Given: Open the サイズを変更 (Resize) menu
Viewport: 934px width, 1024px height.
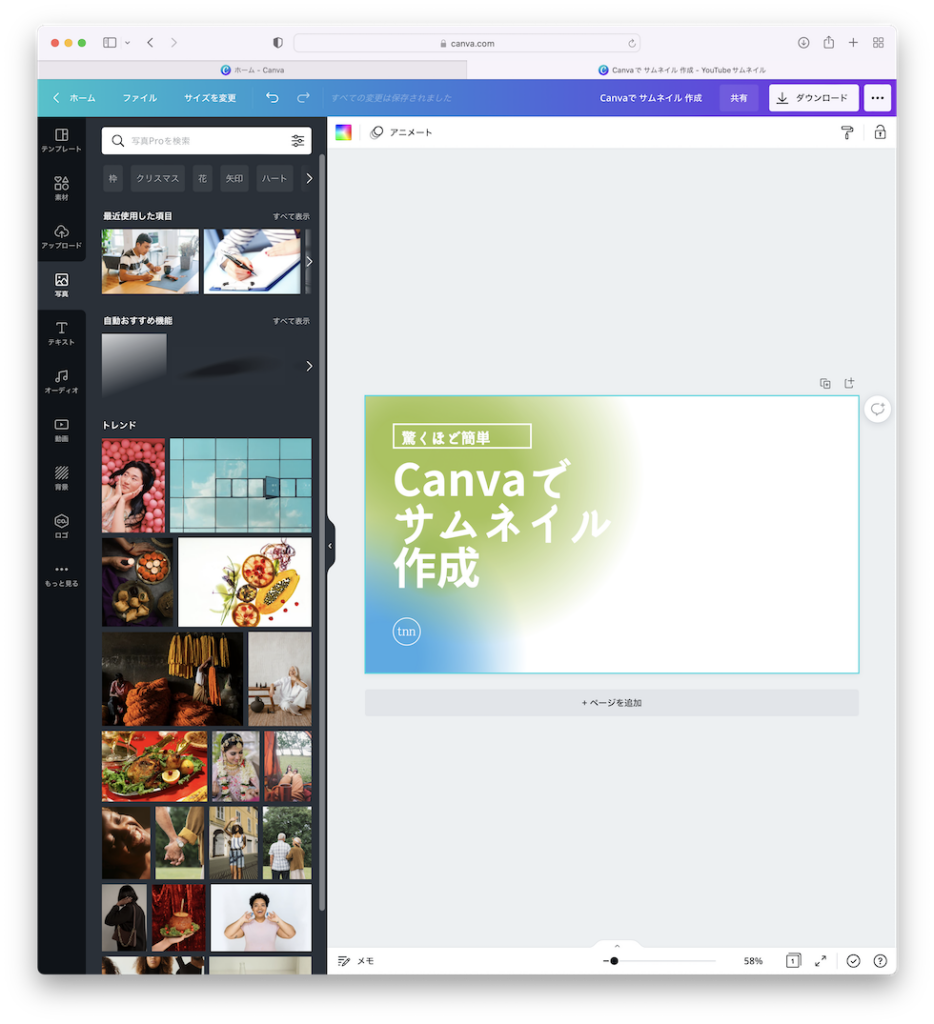Looking at the screenshot, I should click(x=210, y=98).
